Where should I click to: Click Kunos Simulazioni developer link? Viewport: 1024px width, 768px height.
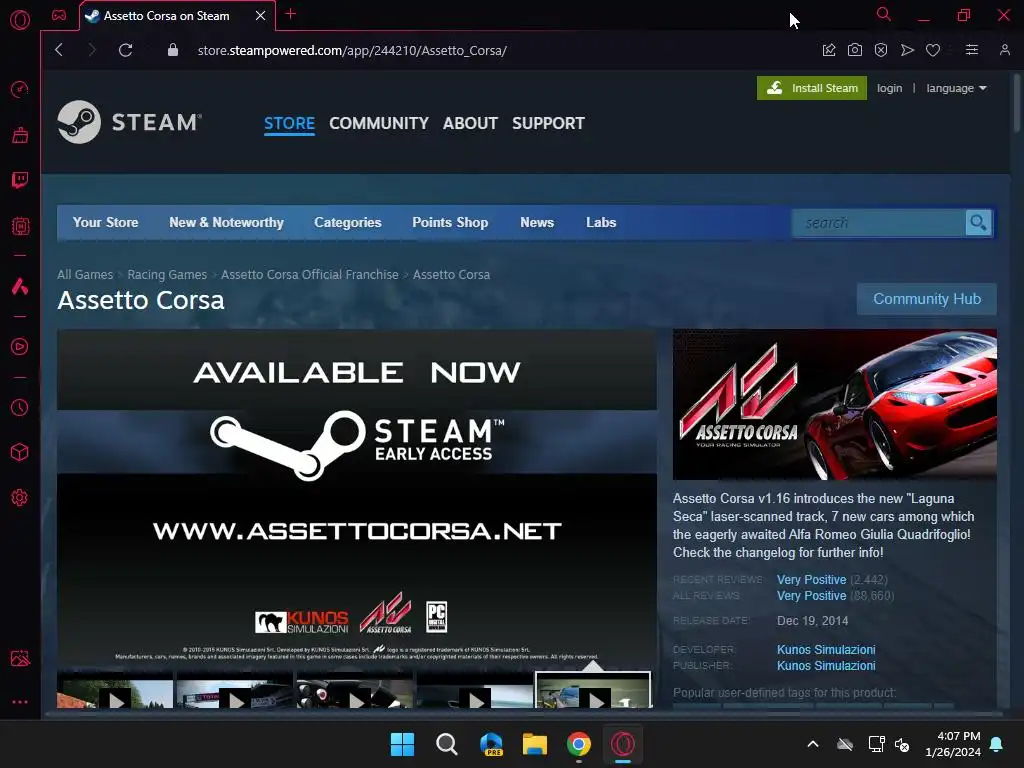[x=826, y=650]
